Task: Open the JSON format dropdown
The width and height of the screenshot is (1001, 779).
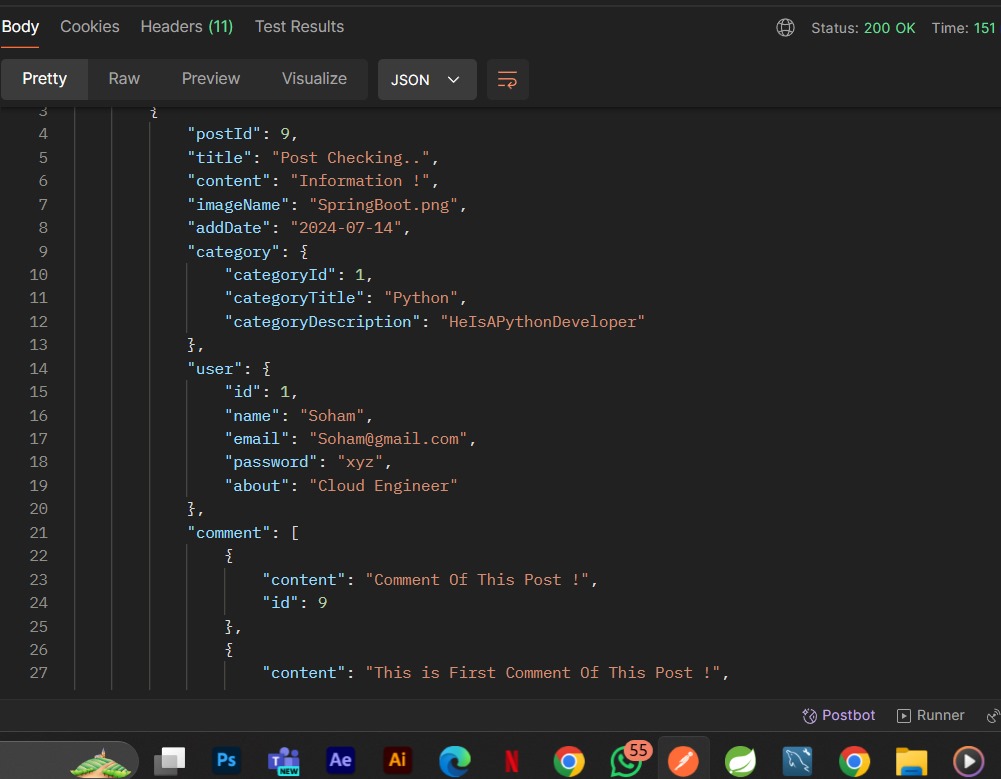Action: (427, 80)
